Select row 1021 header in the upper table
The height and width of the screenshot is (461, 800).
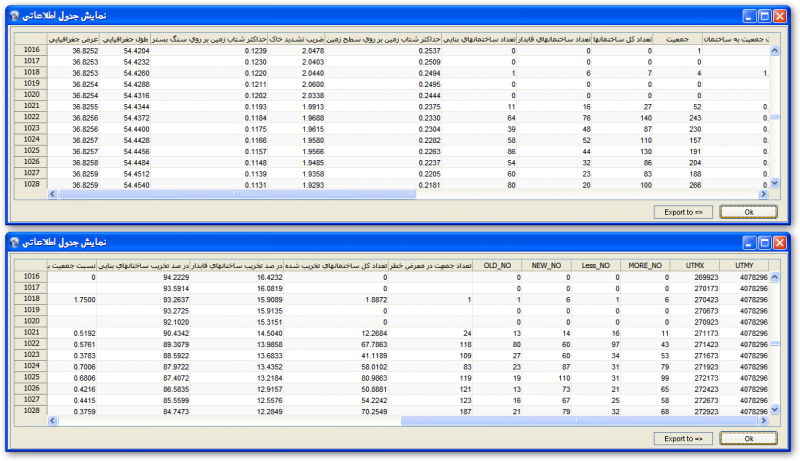coord(30,105)
